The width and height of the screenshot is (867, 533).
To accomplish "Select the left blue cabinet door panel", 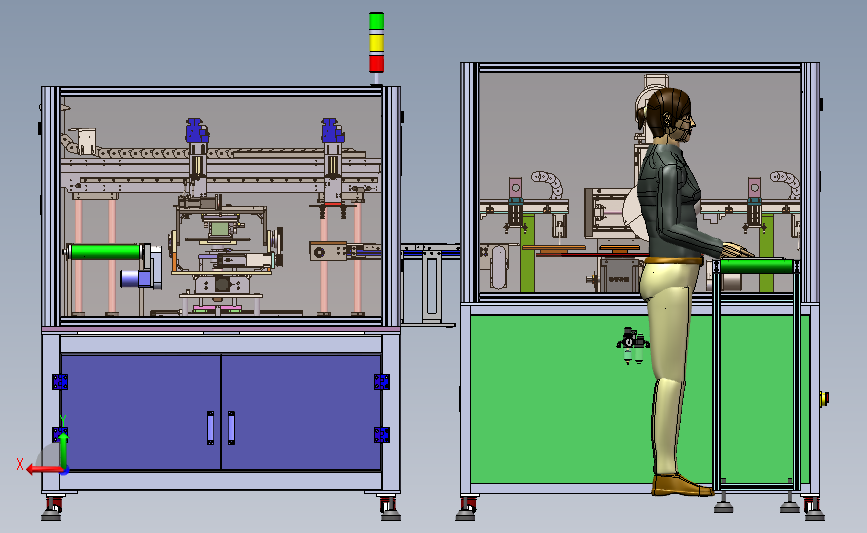I will coord(141,412).
